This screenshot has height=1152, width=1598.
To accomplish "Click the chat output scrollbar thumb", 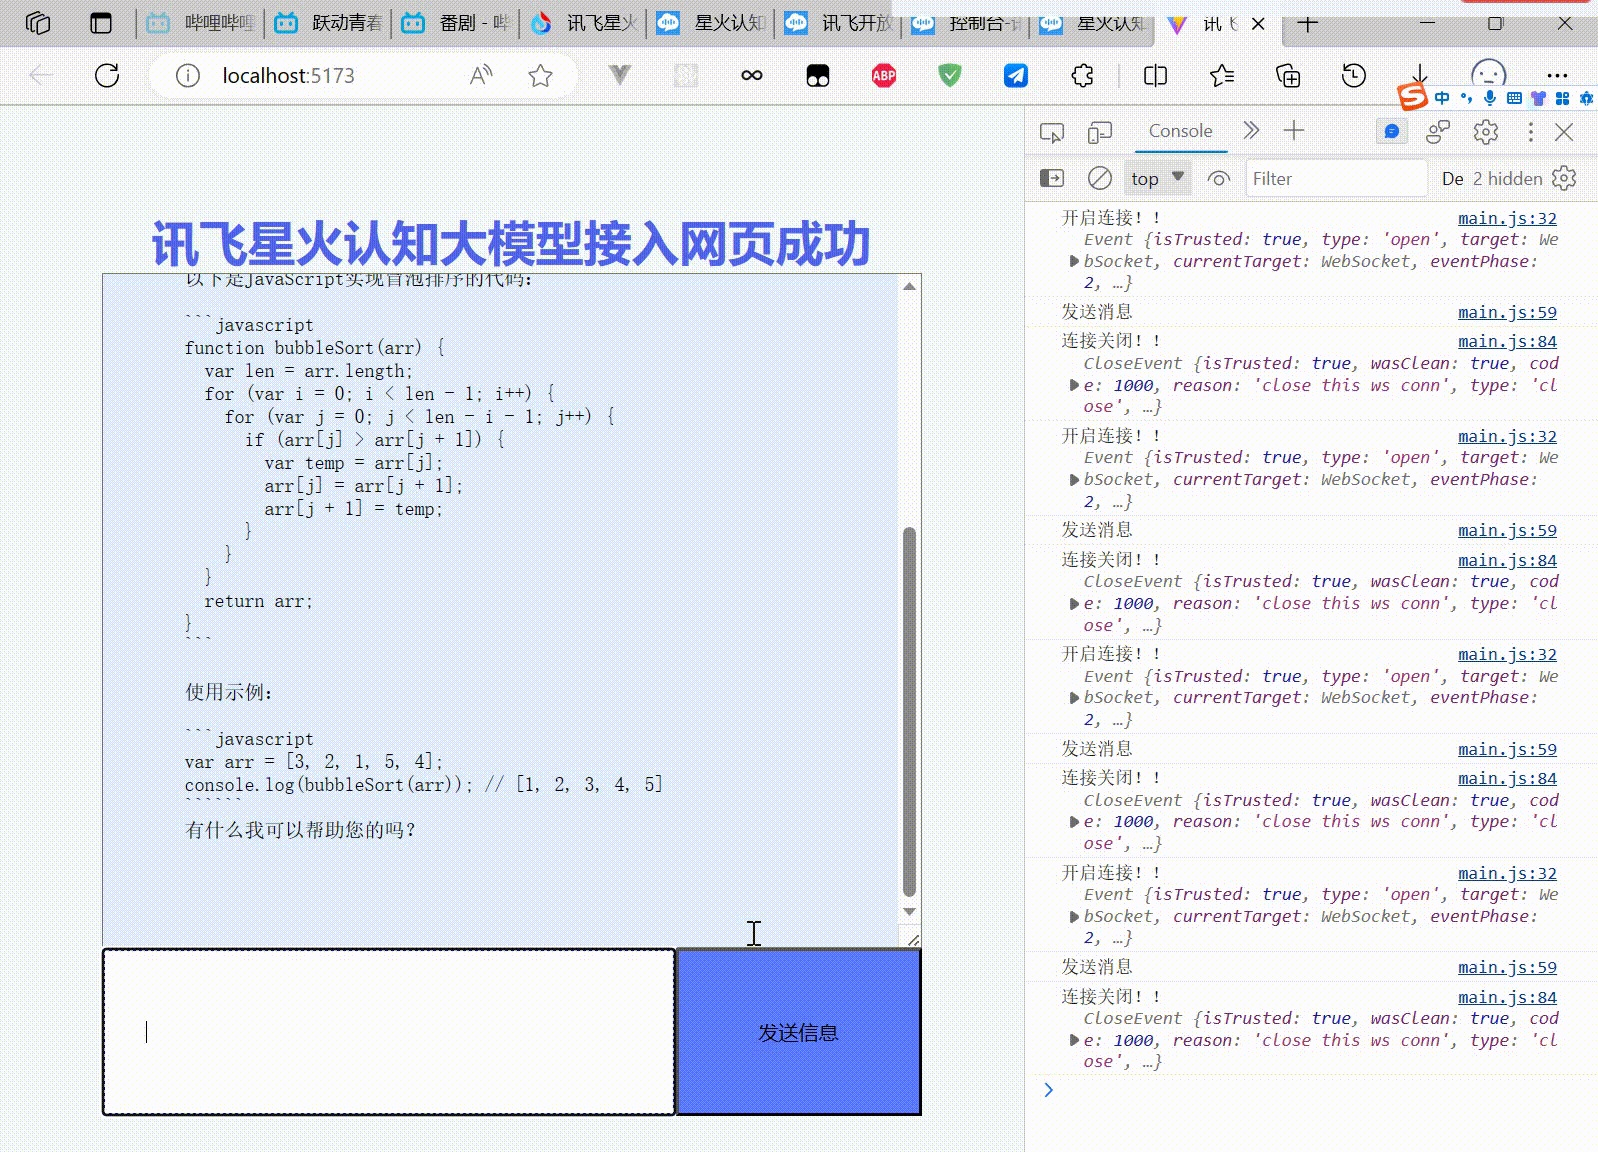I will click(909, 712).
